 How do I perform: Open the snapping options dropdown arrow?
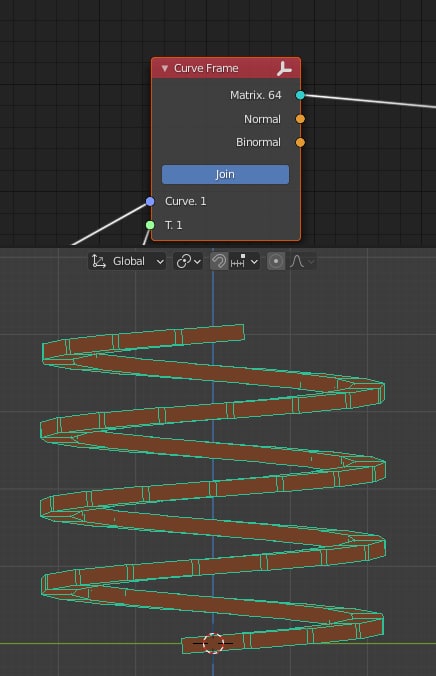click(254, 262)
